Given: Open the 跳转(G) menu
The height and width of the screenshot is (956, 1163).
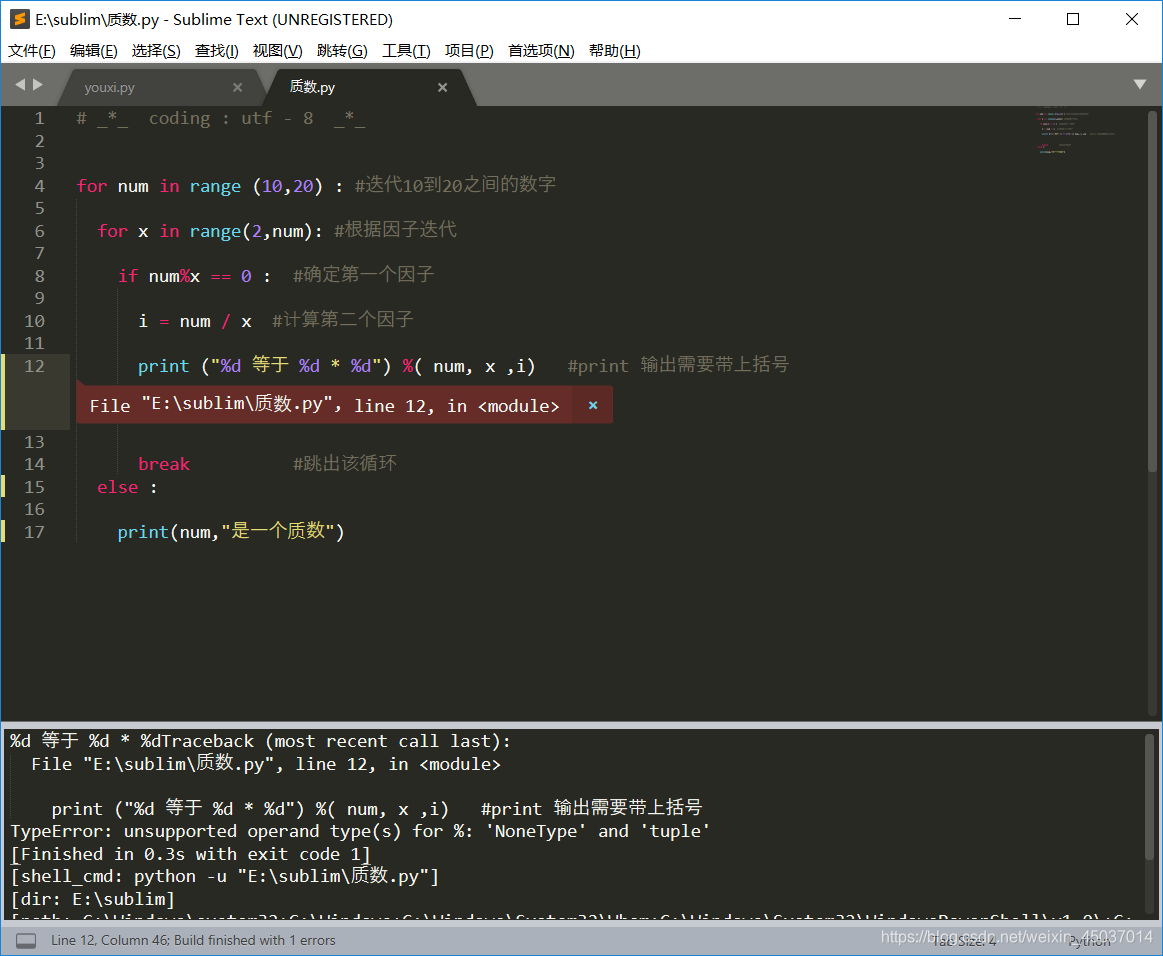Looking at the screenshot, I should point(342,50).
